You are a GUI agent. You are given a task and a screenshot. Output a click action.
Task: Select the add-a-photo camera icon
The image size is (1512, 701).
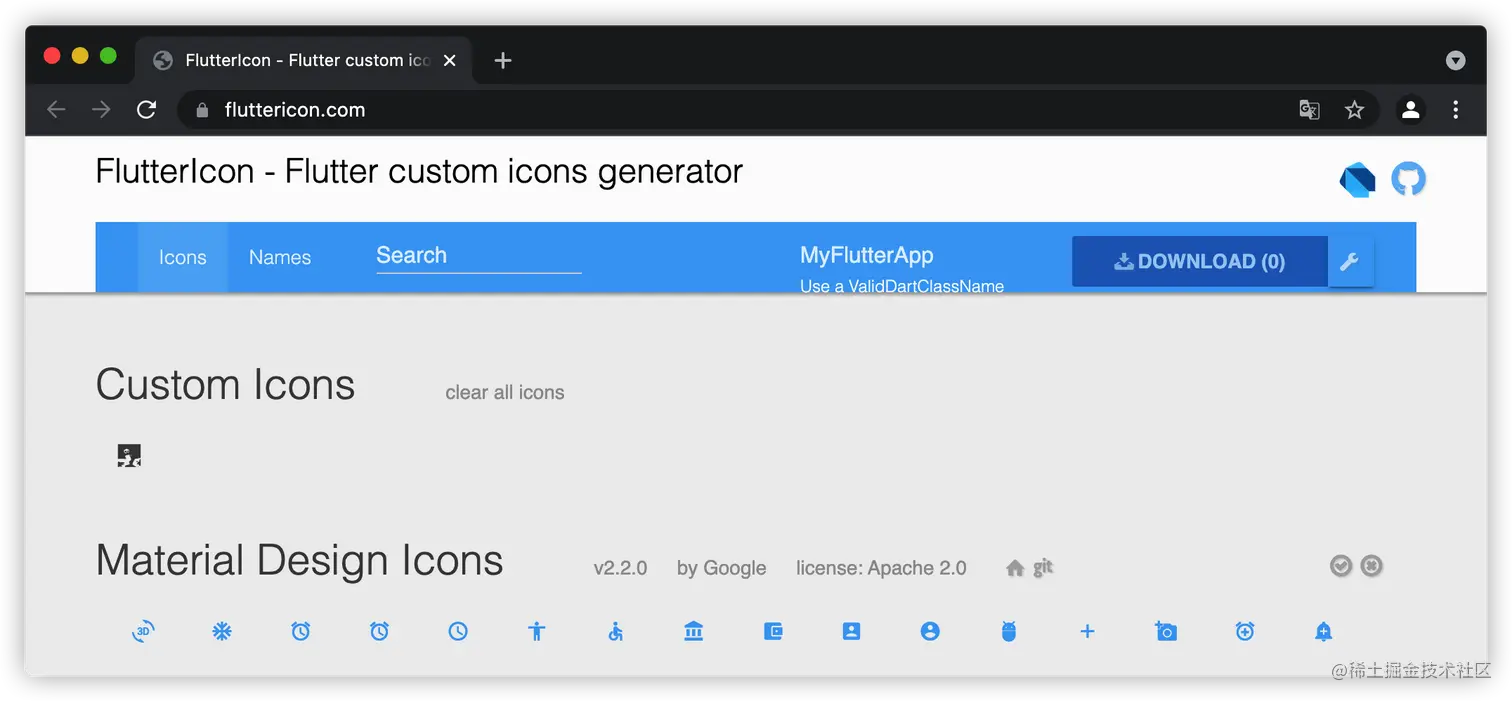tap(1166, 631)
